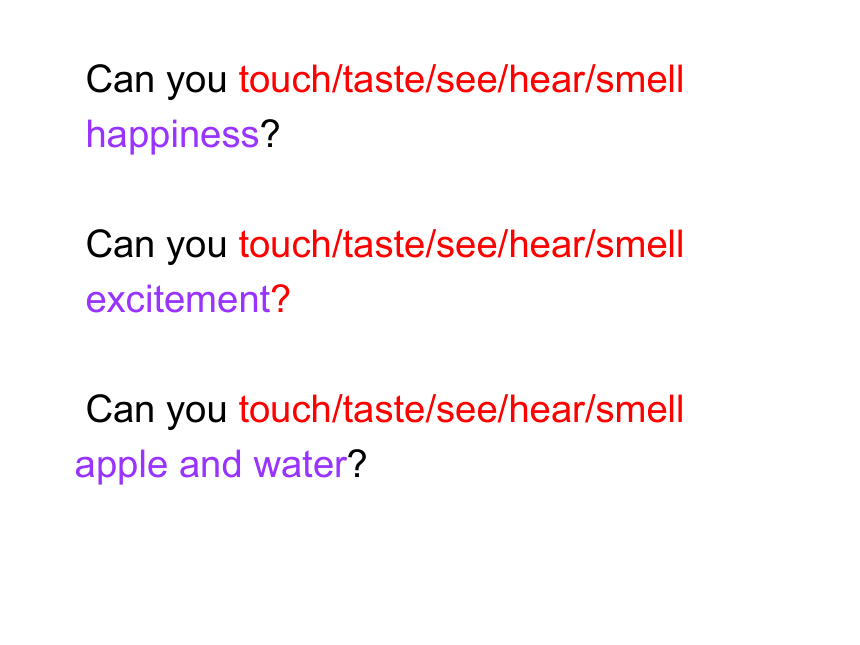Click "Can" in the third question
The height and width of the screenshot is (645, 860).
pyautogui.click(x=120, y=409)
